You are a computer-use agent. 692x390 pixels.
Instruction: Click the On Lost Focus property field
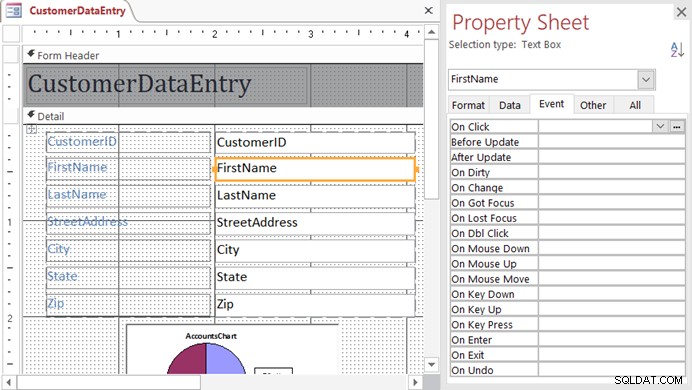pos(612,218)
